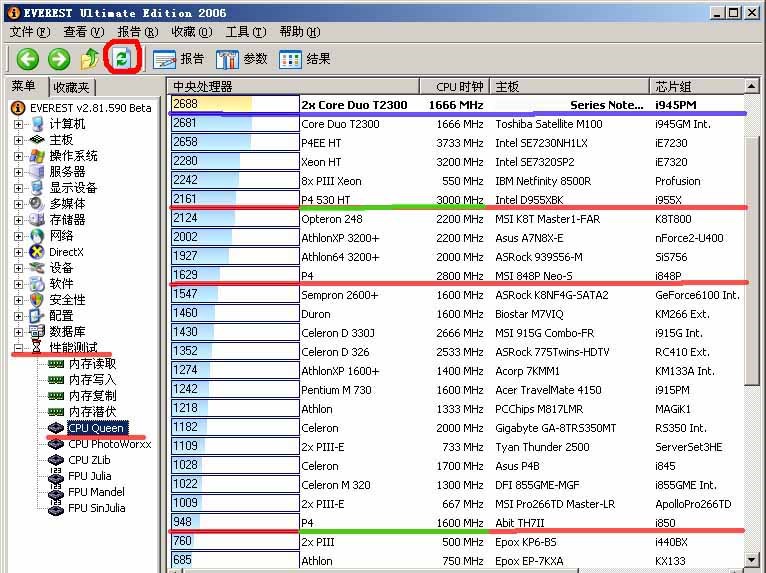Click the results list scroll up arrow
The width and height of the screenshot is (766, 573).
point(752,86)
